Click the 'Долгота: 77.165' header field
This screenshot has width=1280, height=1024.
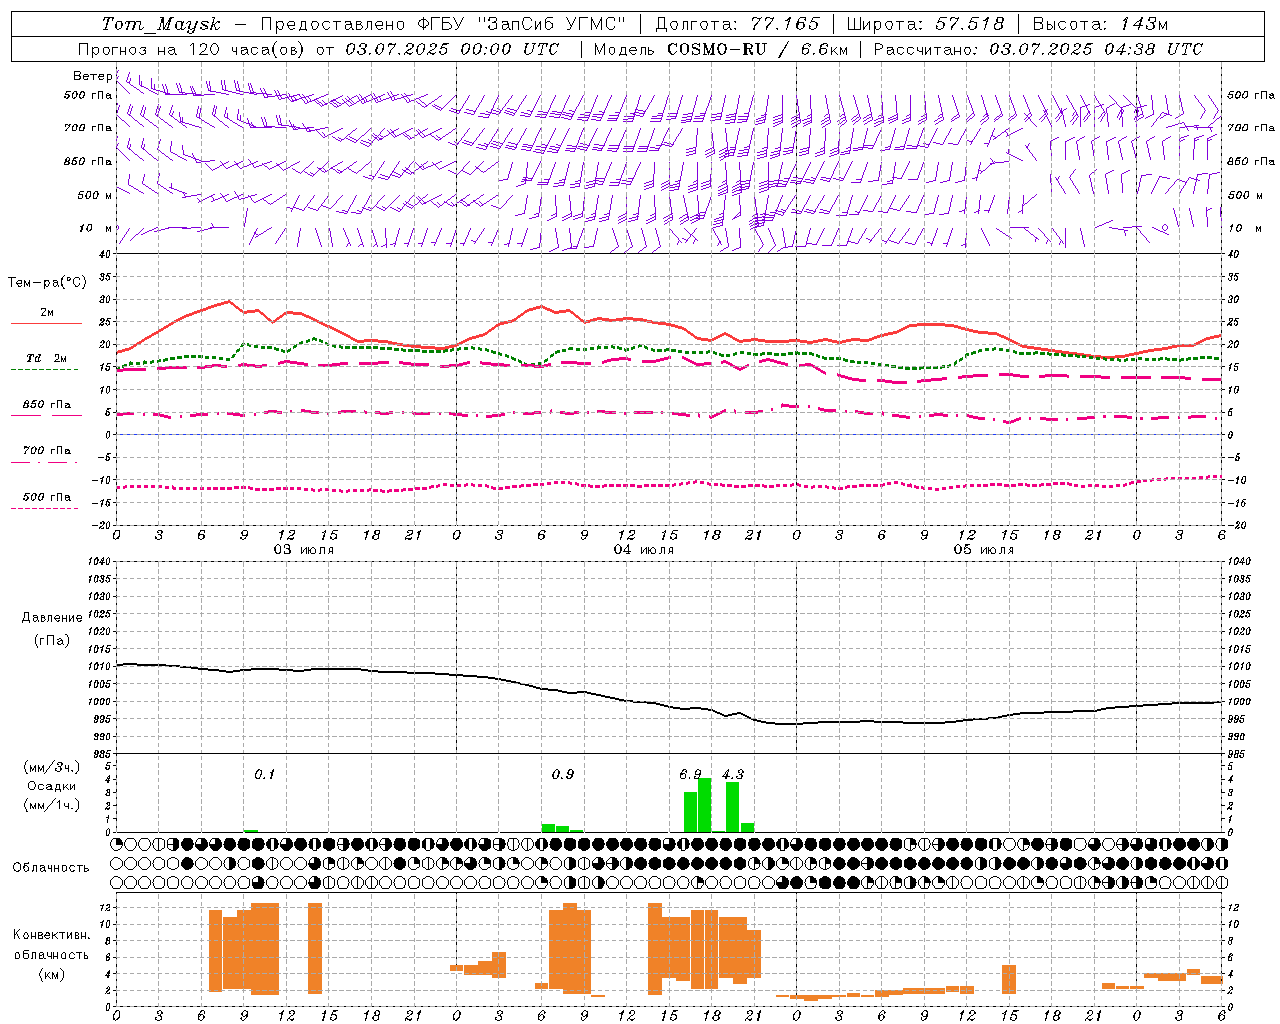coord(737,24)
